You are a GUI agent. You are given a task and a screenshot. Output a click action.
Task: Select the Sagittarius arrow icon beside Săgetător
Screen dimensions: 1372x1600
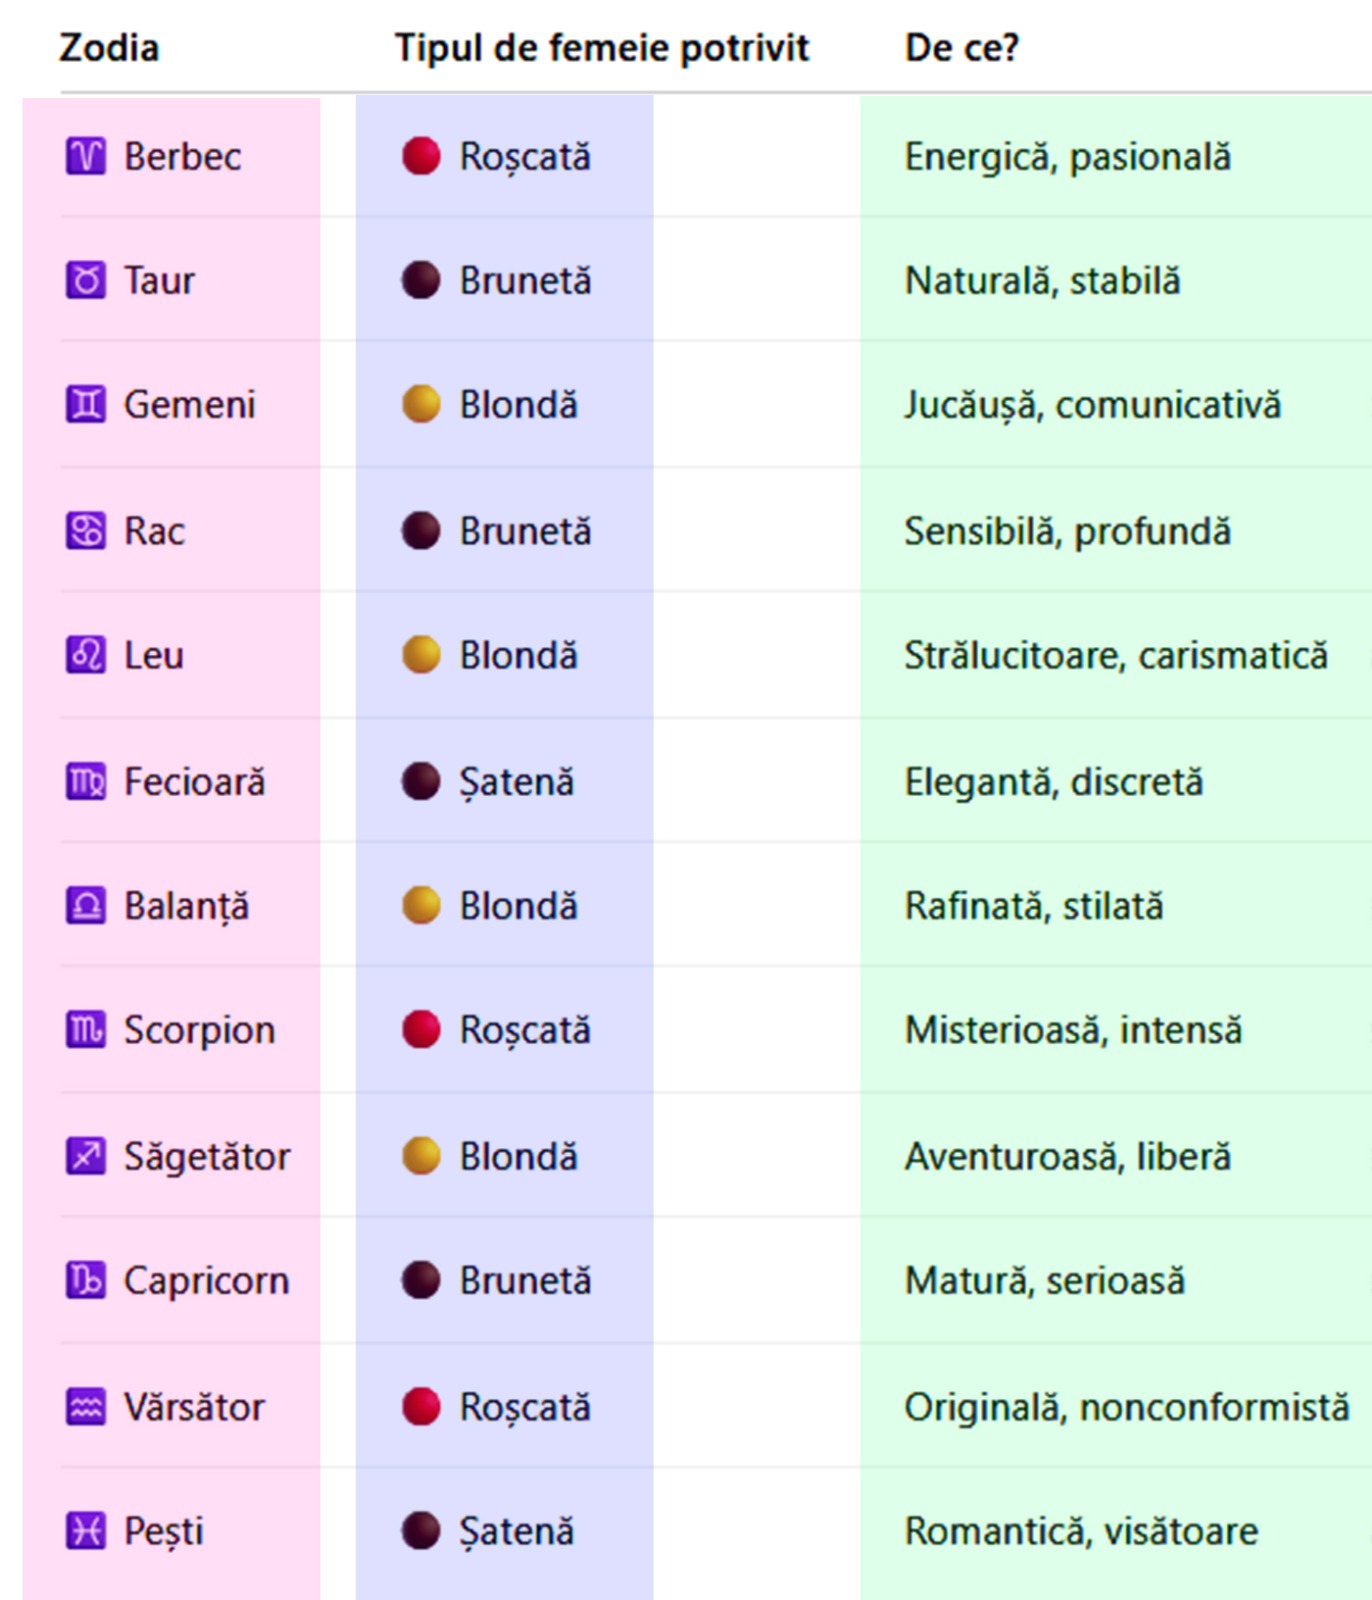tap(85, 1156)
